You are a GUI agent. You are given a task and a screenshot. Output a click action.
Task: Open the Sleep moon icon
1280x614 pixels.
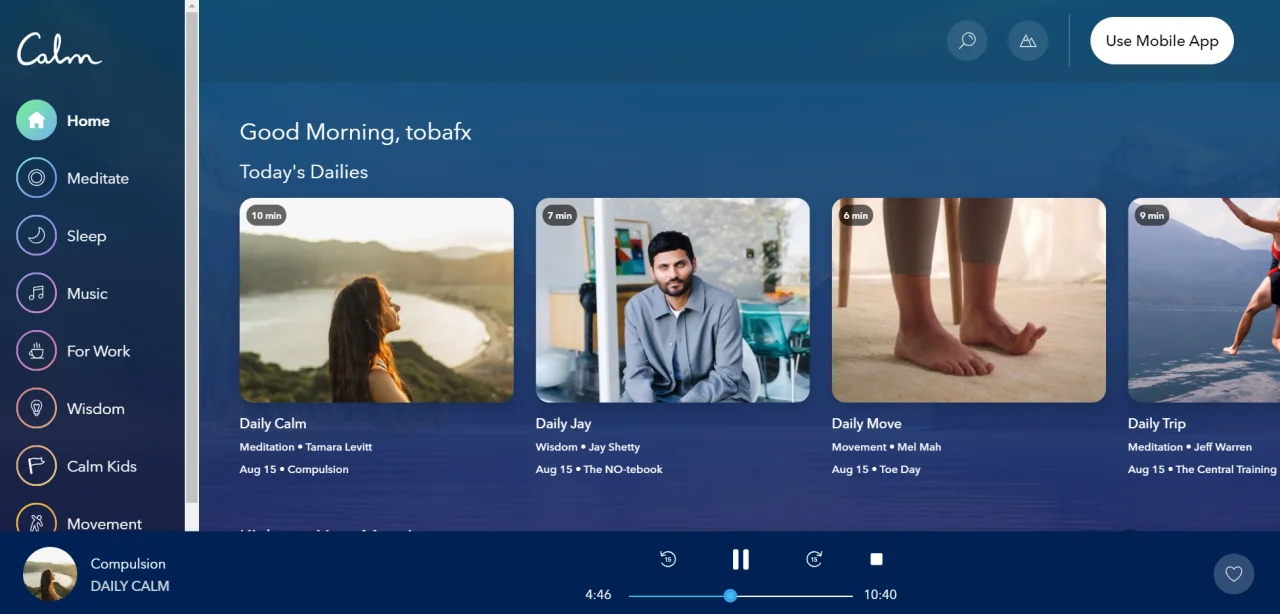36,236
